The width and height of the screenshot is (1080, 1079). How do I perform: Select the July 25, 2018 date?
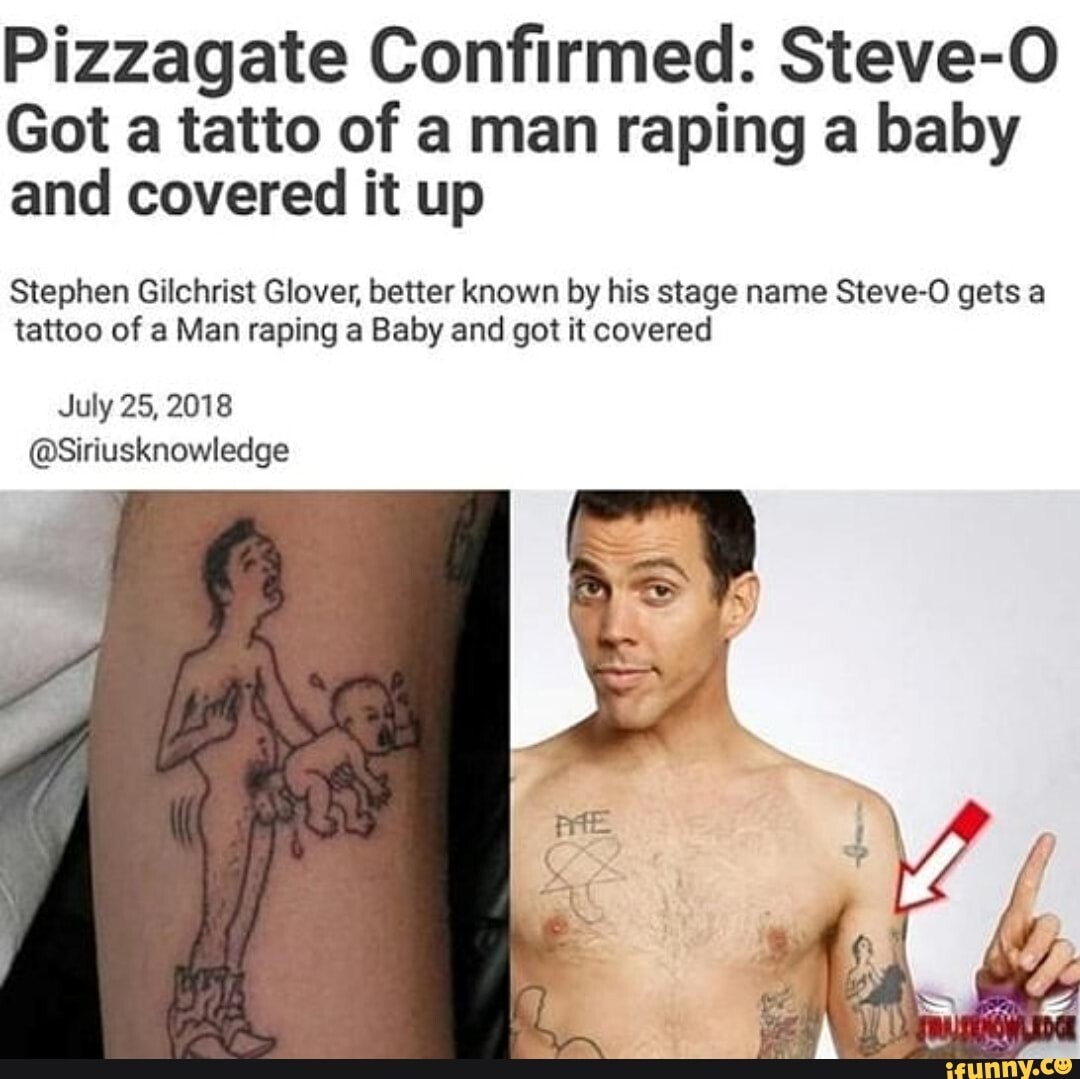pyautogui.click(x=145, y=406)
